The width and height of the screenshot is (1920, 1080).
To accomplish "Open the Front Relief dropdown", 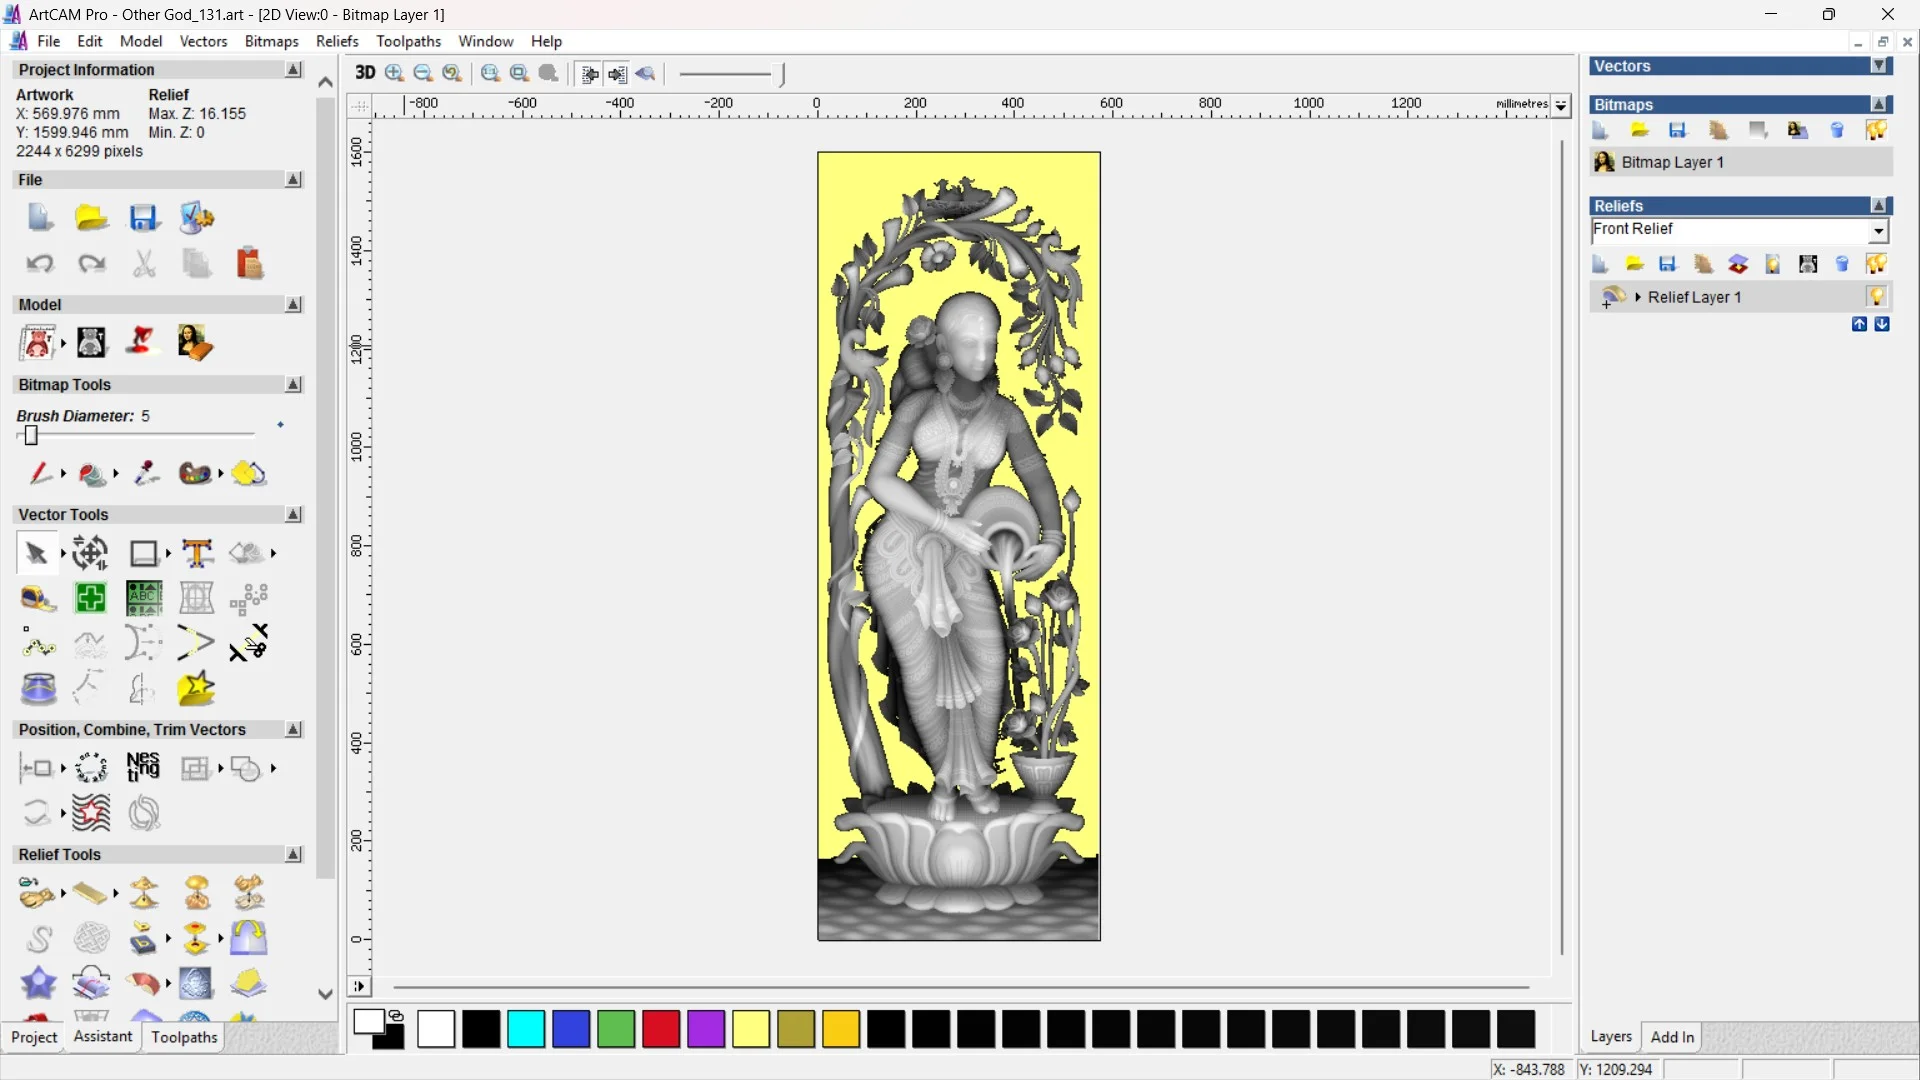I will tap(1879, 230).
